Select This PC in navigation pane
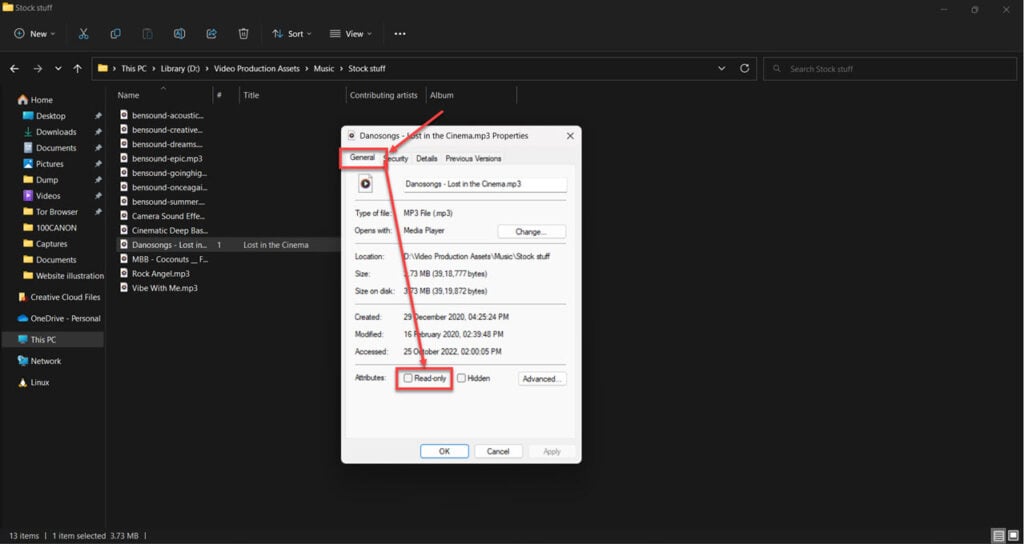 (52, 340)
